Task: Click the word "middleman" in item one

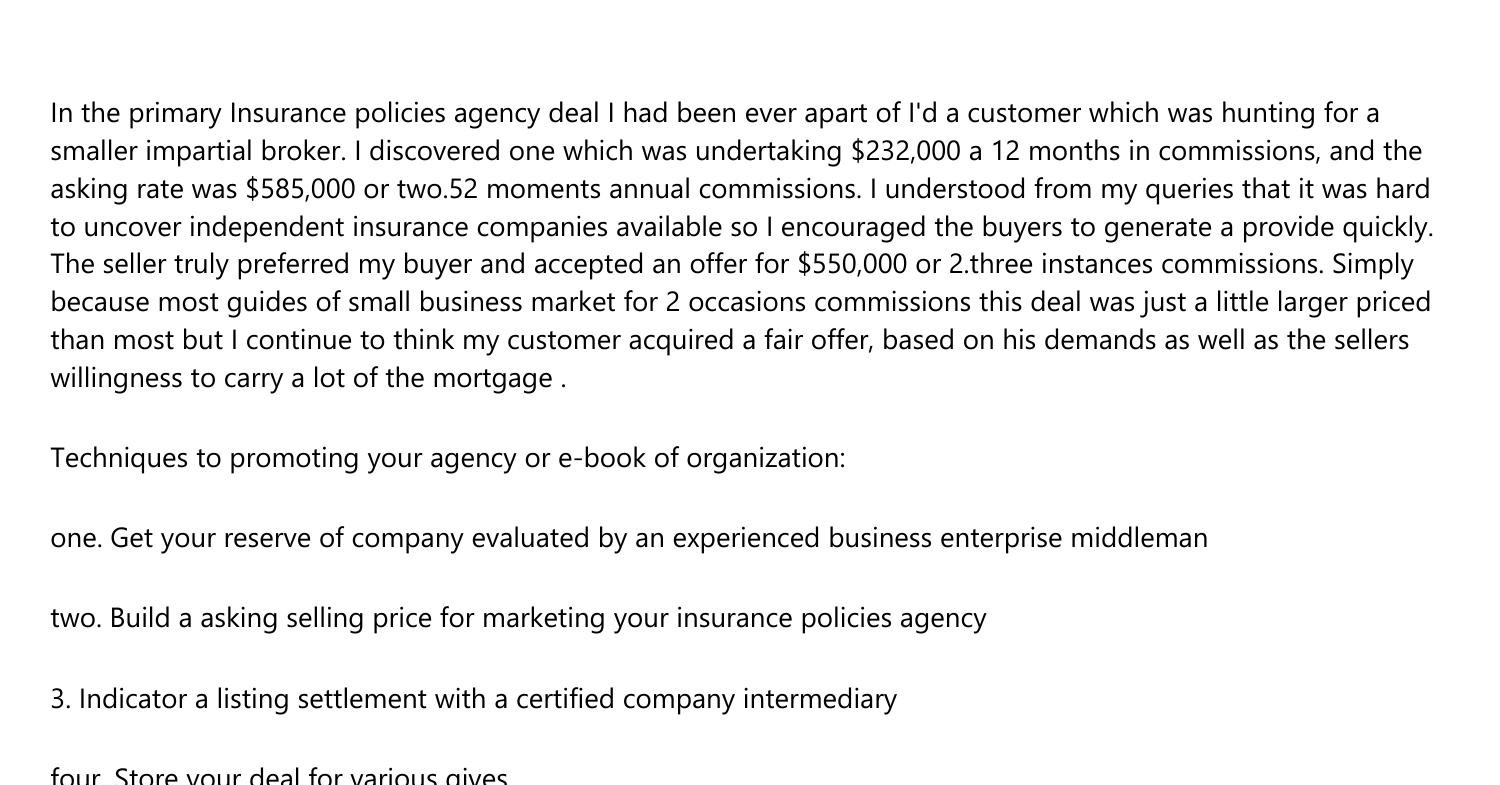Action: click(x=1139, y=538)
